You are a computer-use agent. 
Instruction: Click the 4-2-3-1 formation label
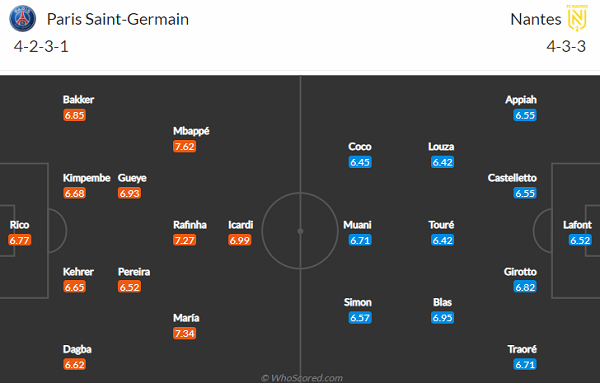pos(41,47)
